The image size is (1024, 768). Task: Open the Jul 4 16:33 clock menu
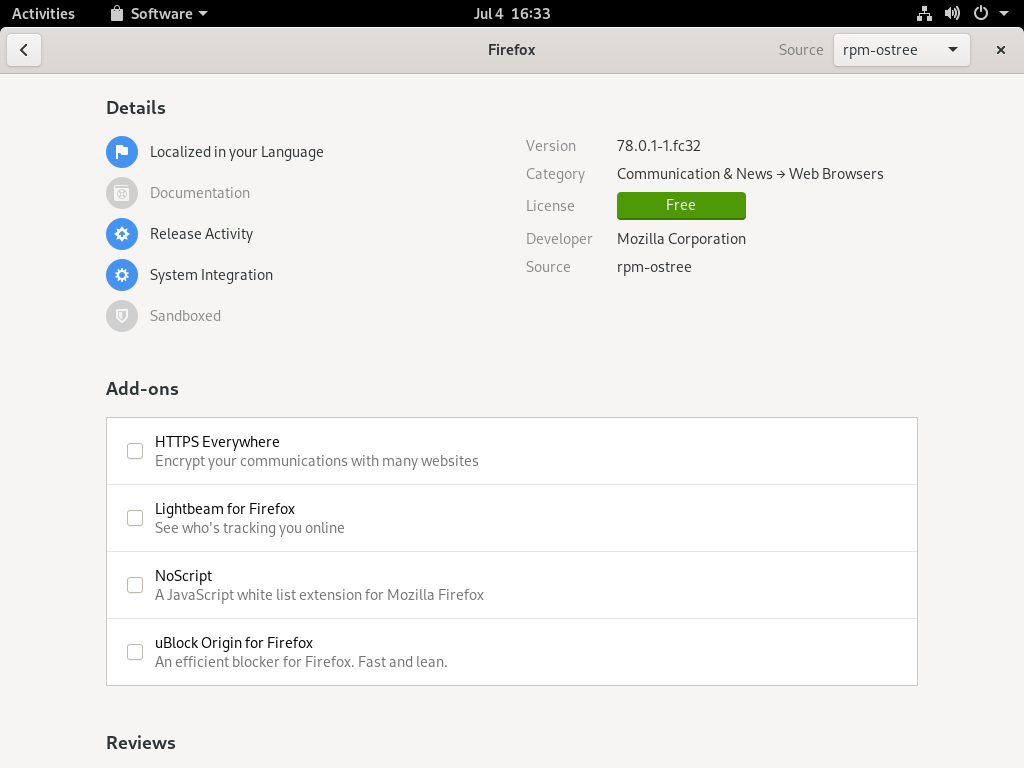tap(511, 14)
